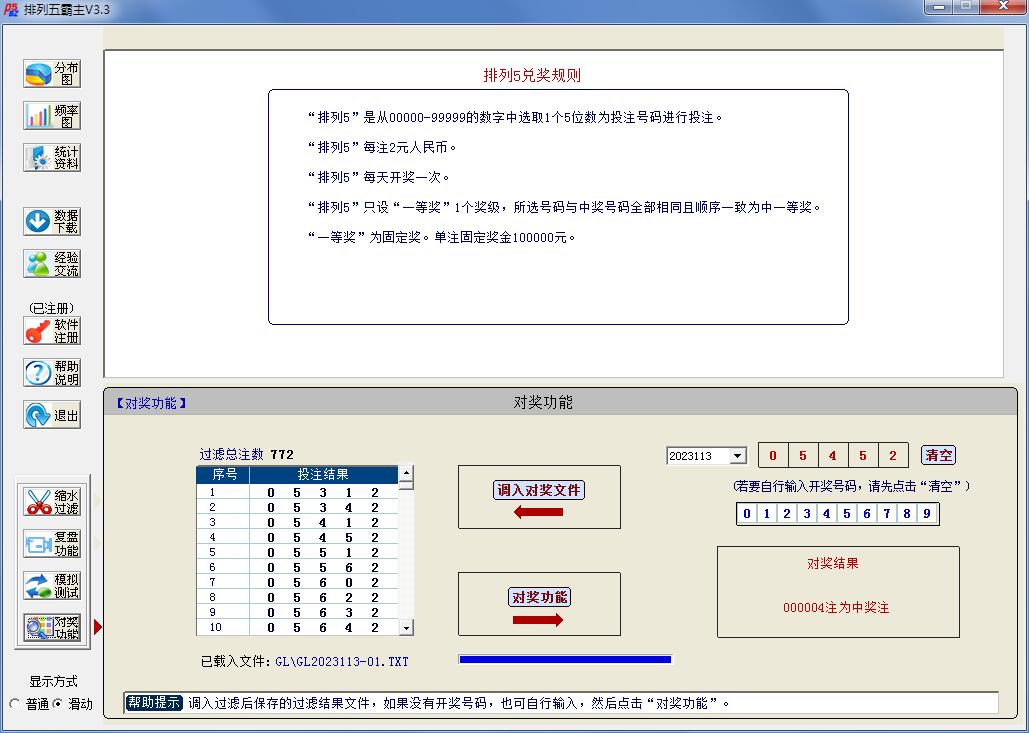
Task: Click the 数据下载 data download icon
Action: (x=50, y=221)
